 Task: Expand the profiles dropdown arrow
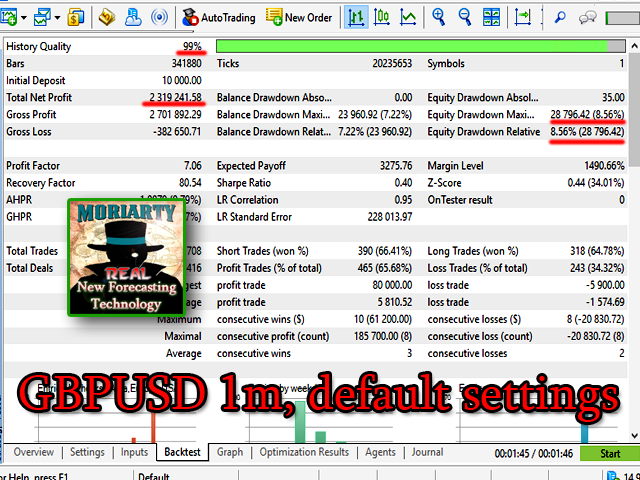click(59, 17)
